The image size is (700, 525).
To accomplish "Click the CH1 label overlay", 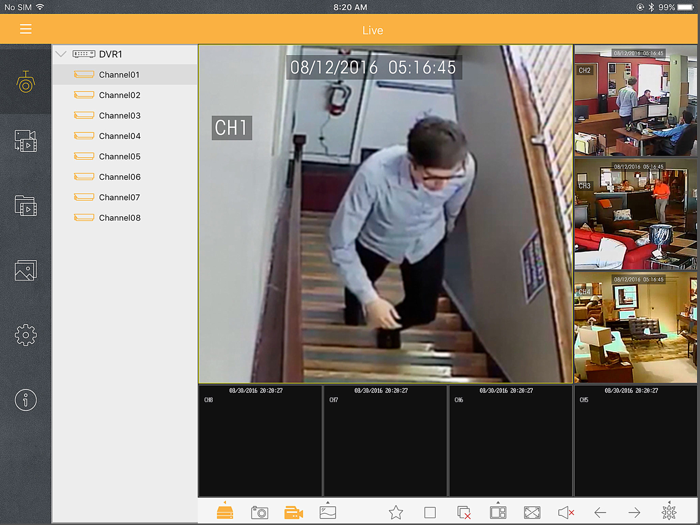I will coord(231,128).
